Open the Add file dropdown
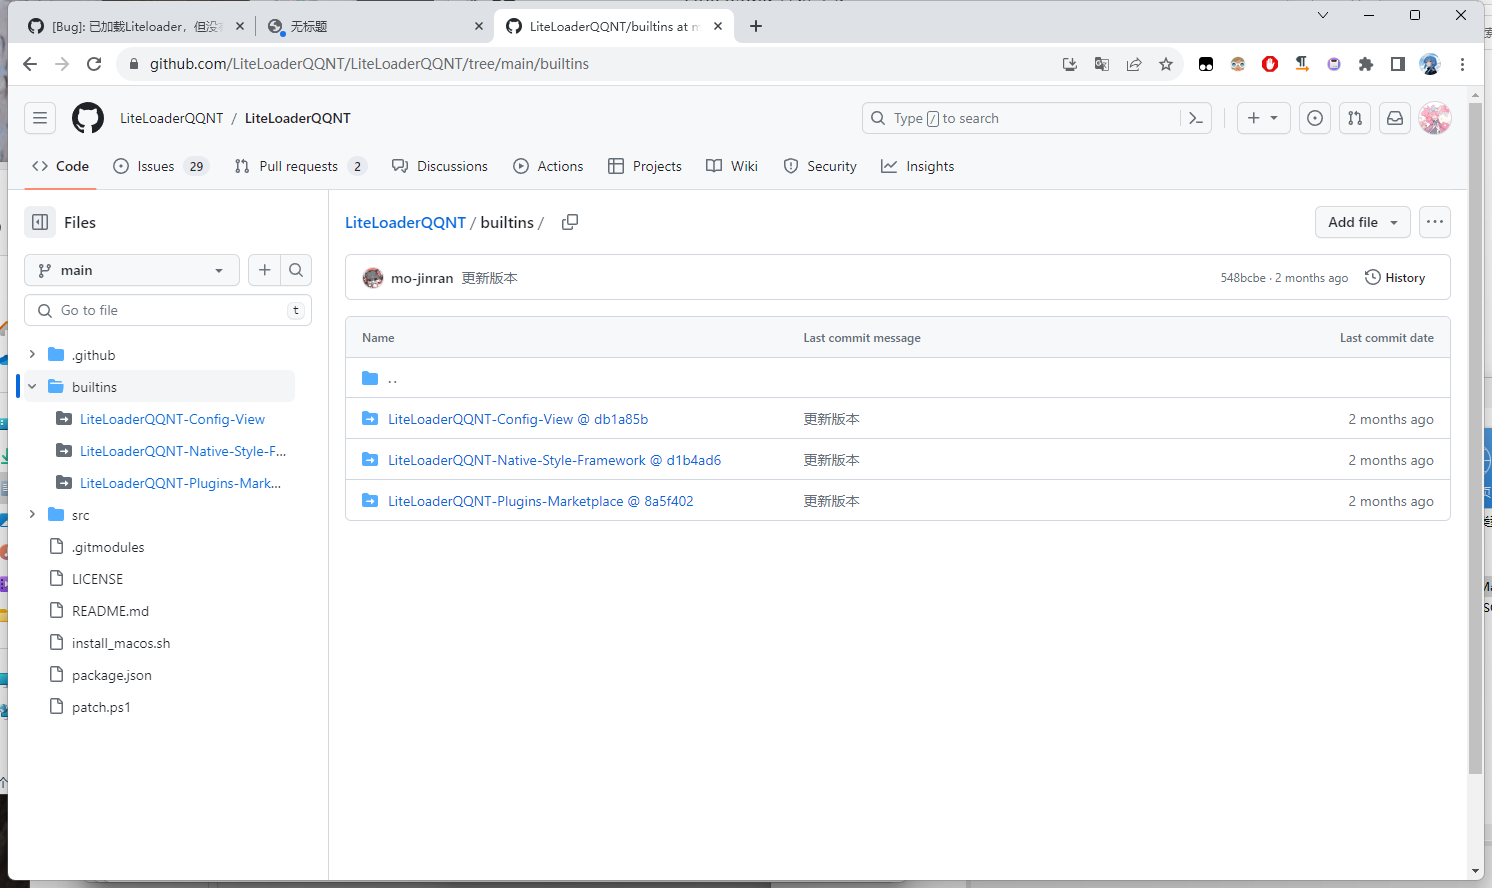1492x888 pixels. tap(1363, 222)
